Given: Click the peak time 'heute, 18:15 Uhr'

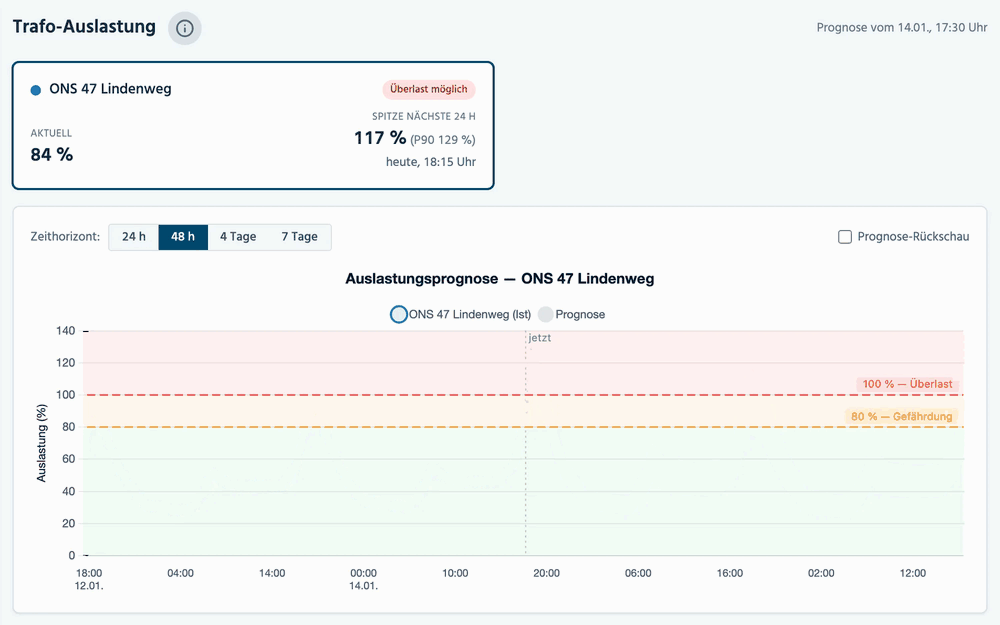Looking at the screenshot, I should (x=430, y=162).
